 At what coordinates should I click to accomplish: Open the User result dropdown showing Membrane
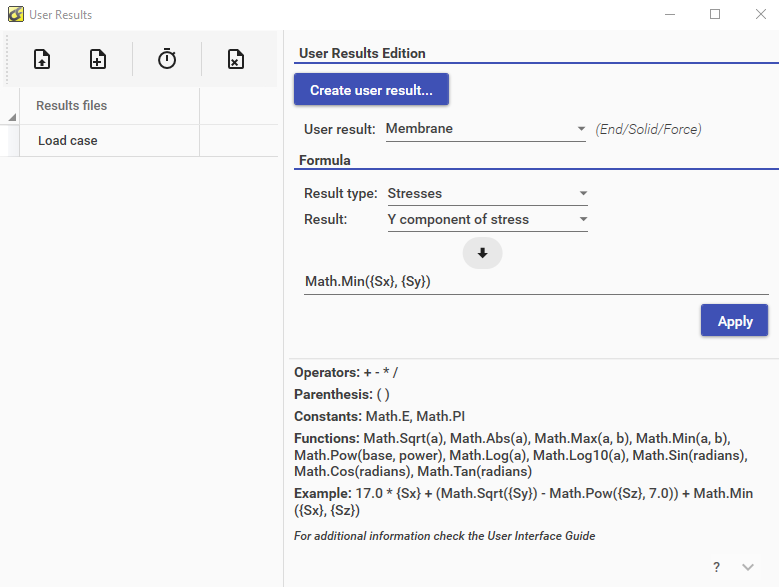click(486, 129)
